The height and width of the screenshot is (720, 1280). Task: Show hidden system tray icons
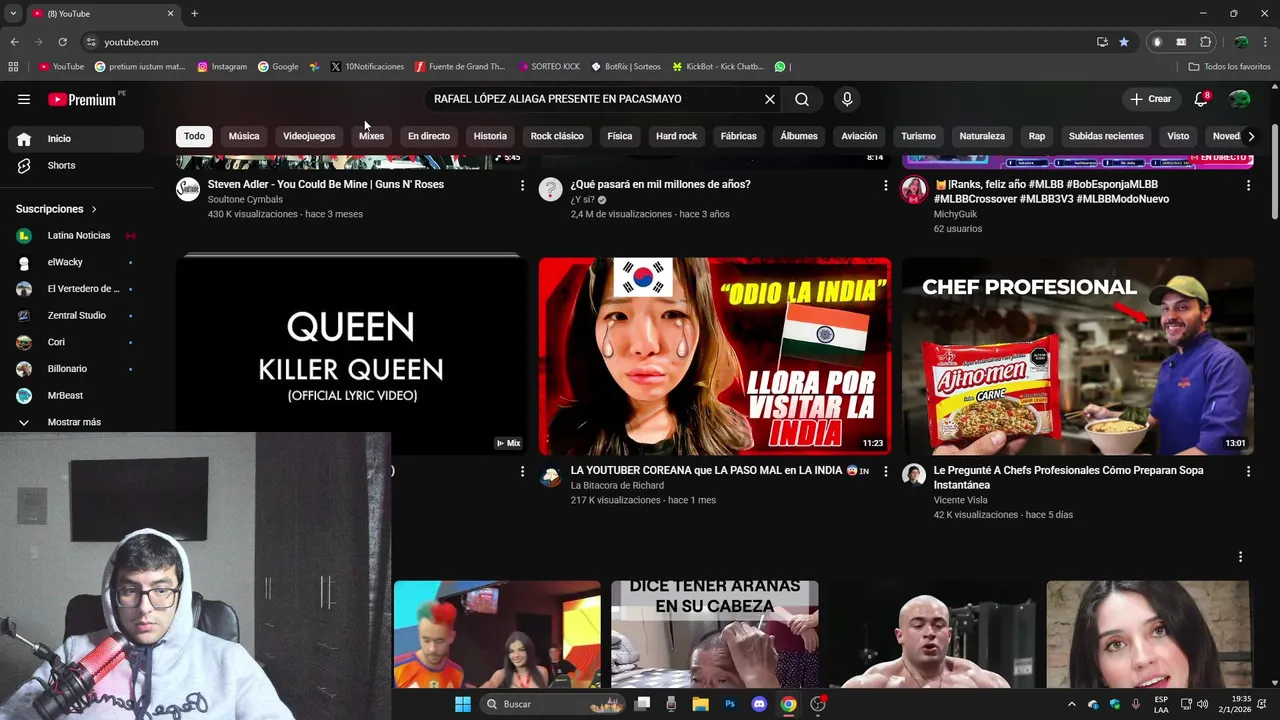tap(1072, 704)
